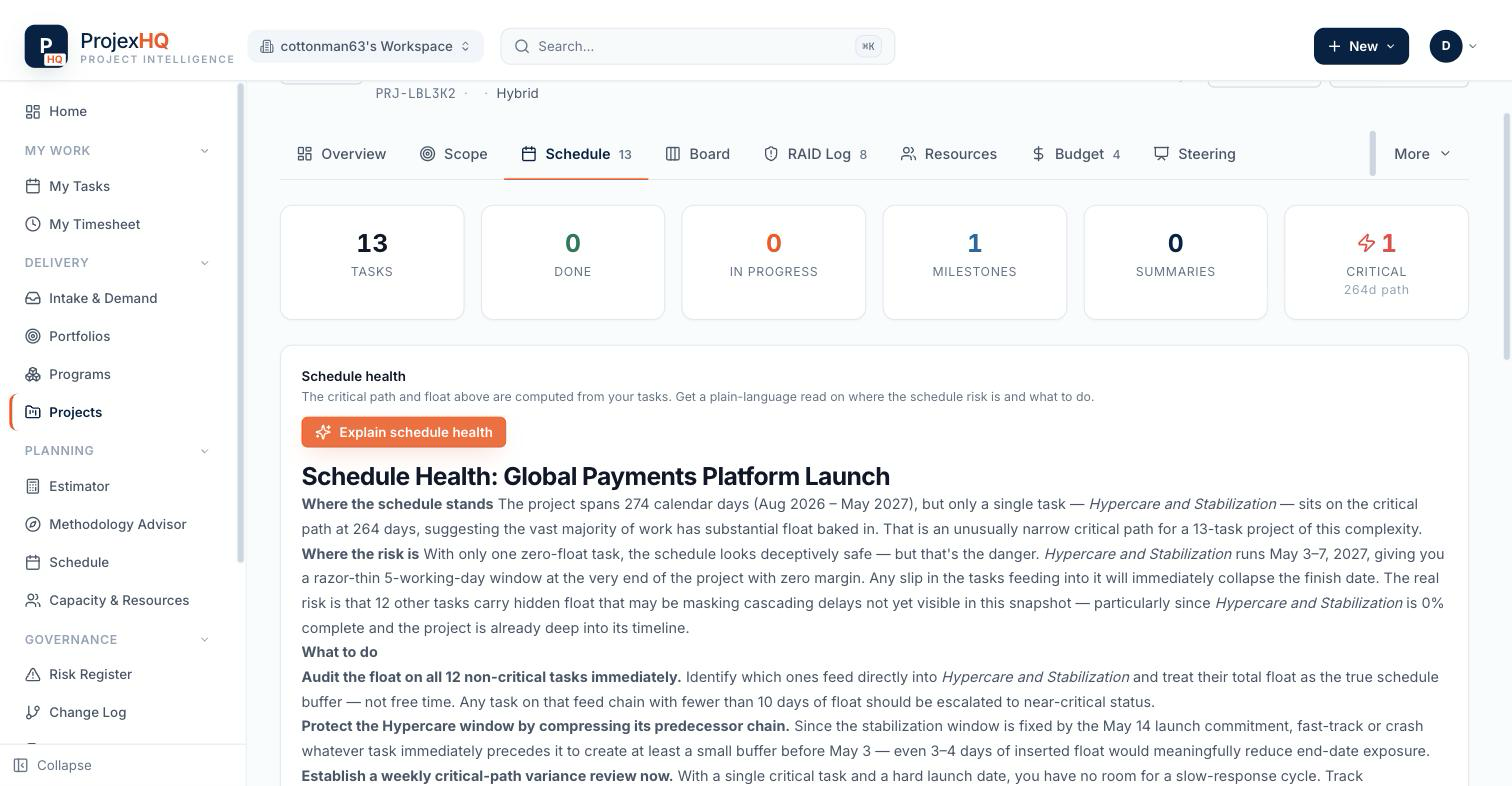The image size is (1512, 786).
Task: Collapse the sidebar panel
Action: [53, 765]
